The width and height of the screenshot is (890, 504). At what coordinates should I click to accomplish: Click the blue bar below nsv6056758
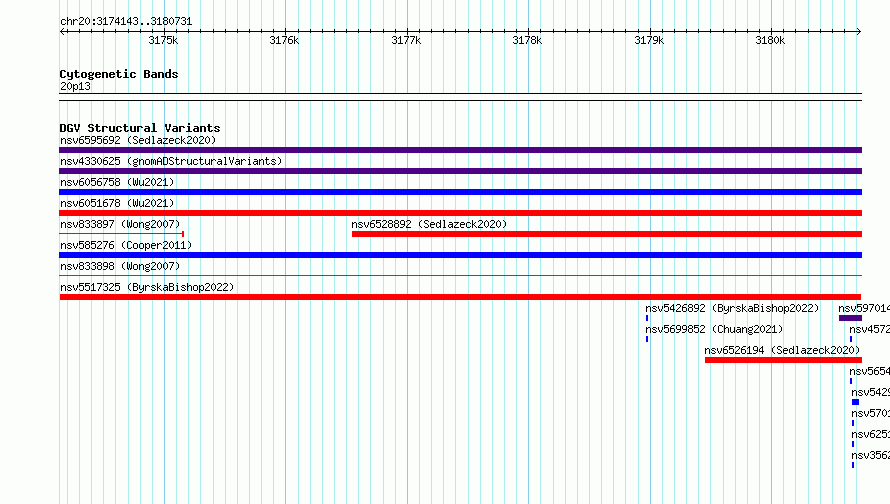(x=460, y=192)
